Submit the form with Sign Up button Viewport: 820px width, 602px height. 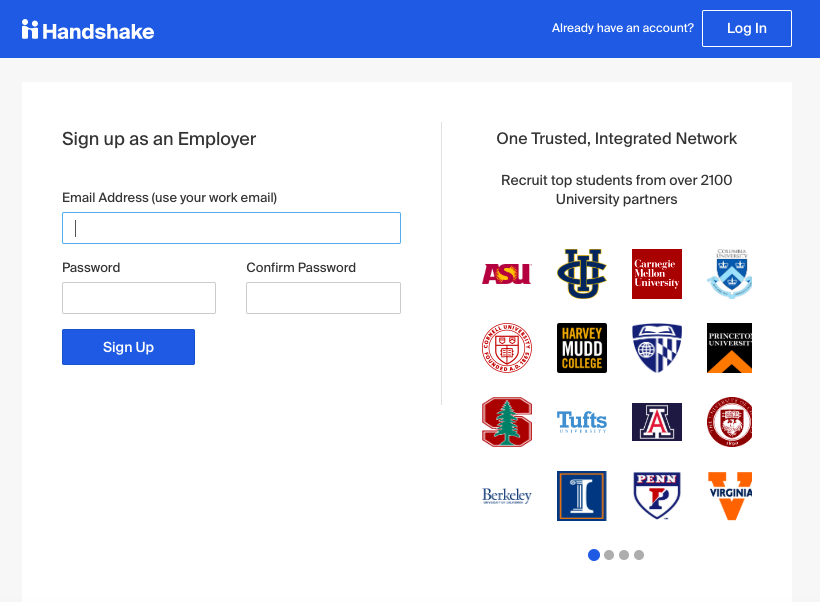point(128,347)
